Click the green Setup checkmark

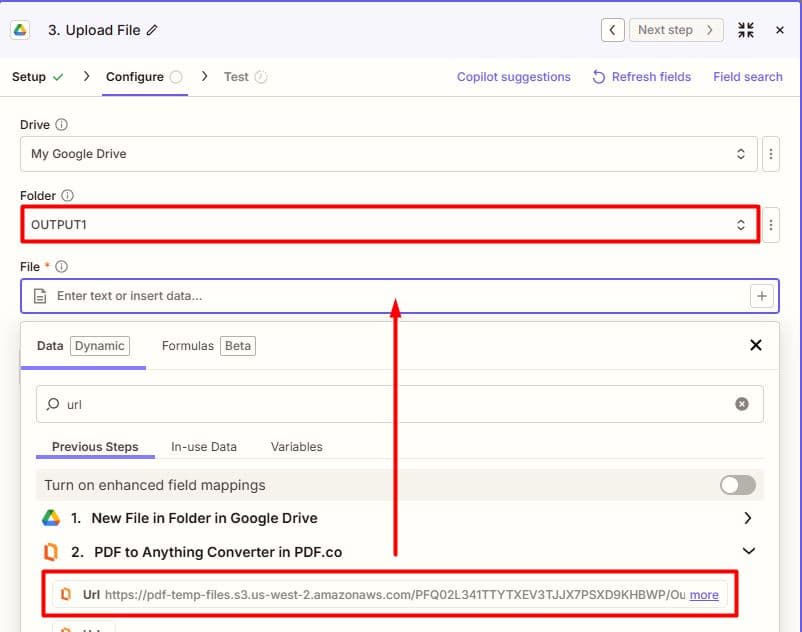pos(58,77)
